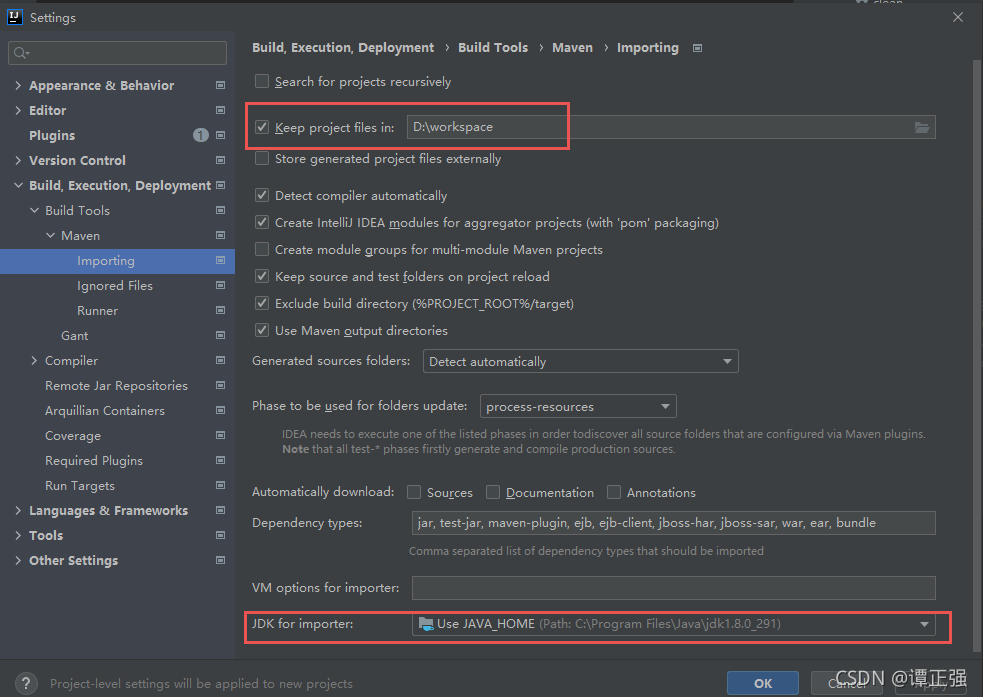Open Run Targets settings page
The width and height of the screenshot is (983, 697).
[x=80, y=486]
